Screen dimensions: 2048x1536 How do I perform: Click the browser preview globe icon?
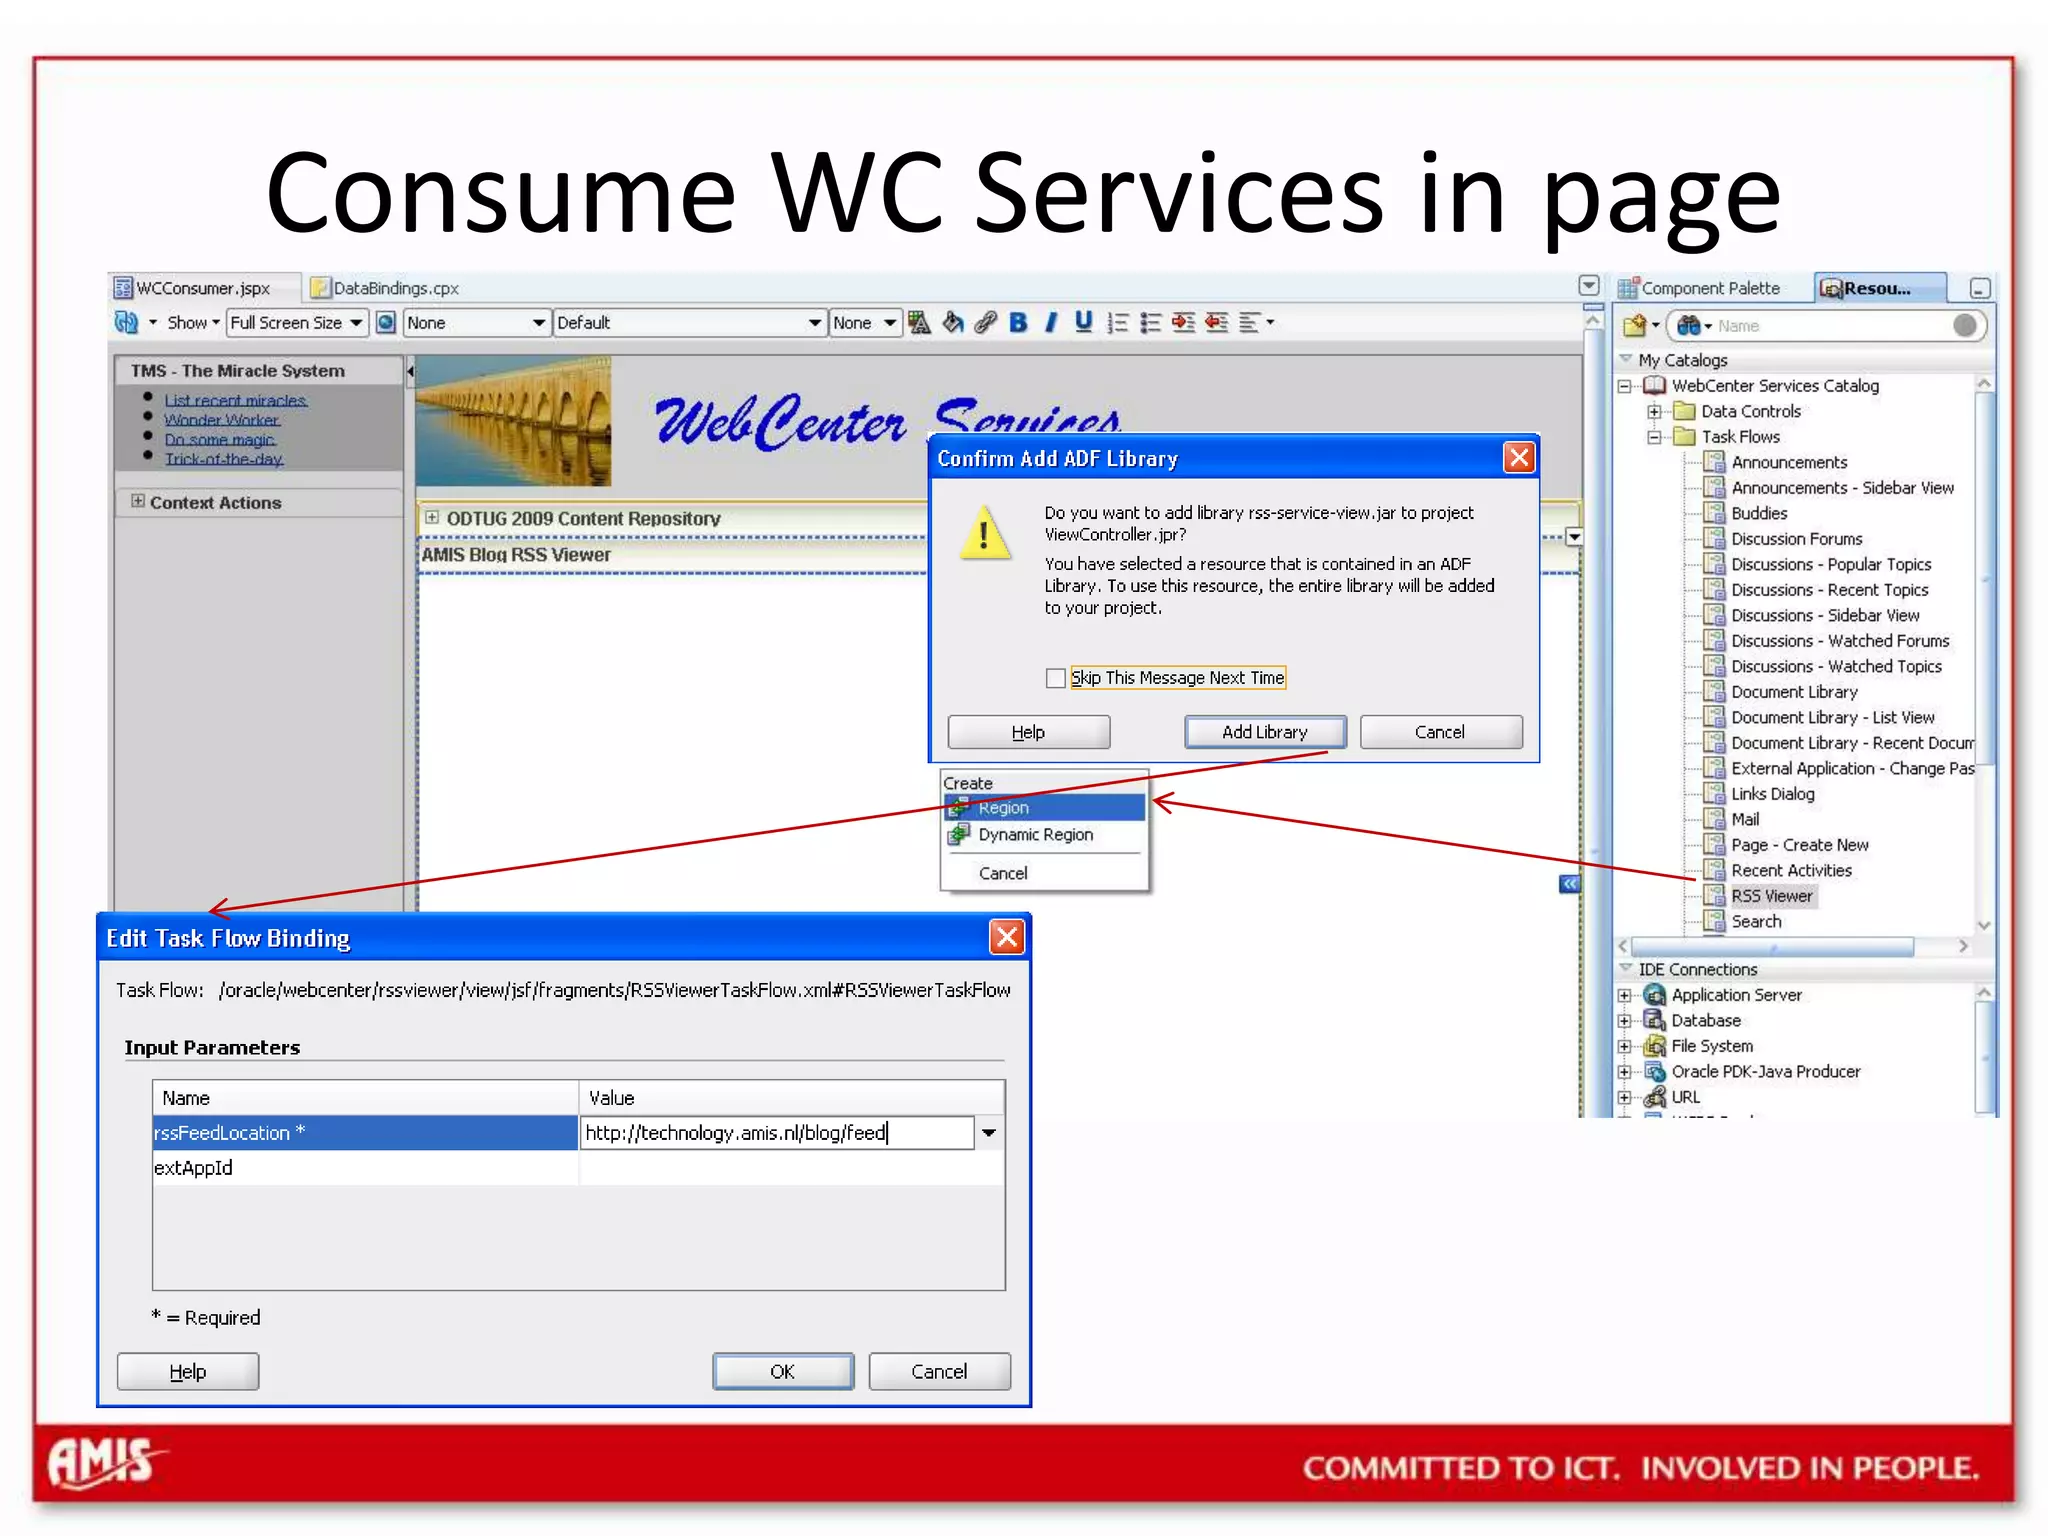(x=386, y=322)
